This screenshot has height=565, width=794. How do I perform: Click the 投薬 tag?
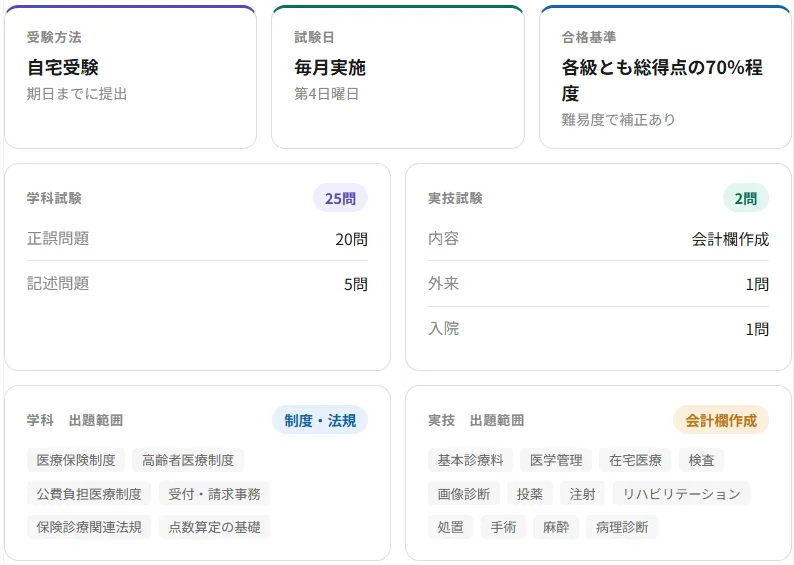pyautogui.click(x=530, y=494)
